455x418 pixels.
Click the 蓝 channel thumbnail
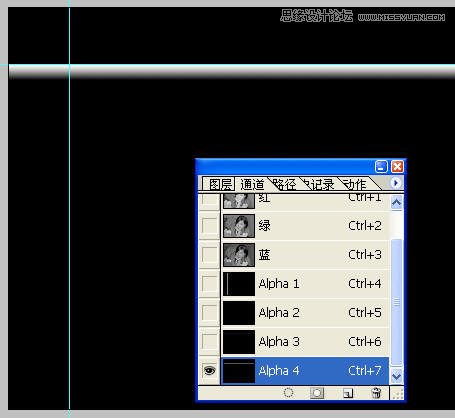tap(239, 255)
